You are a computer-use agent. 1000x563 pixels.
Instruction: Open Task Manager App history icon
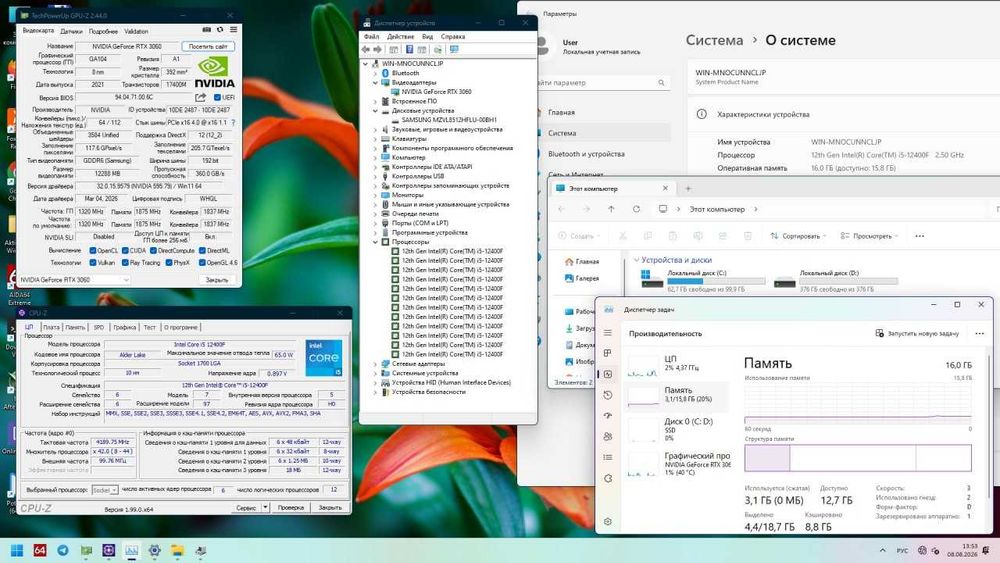[608, 395]
